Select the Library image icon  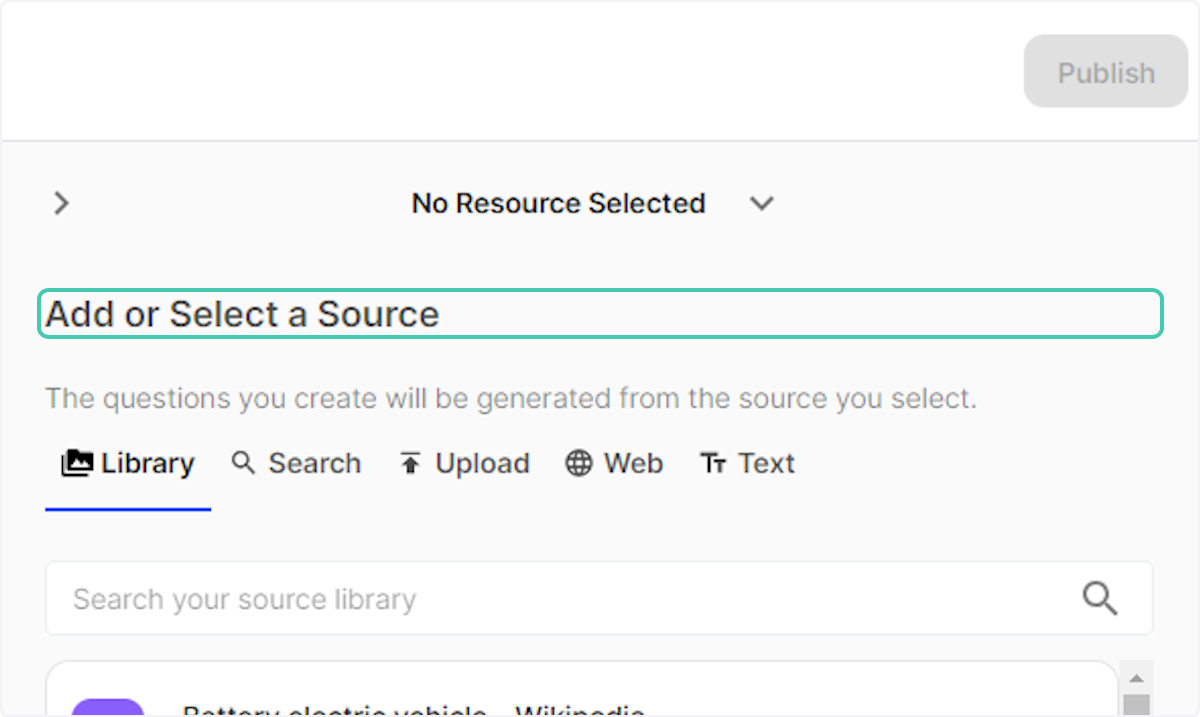point(75,463)
